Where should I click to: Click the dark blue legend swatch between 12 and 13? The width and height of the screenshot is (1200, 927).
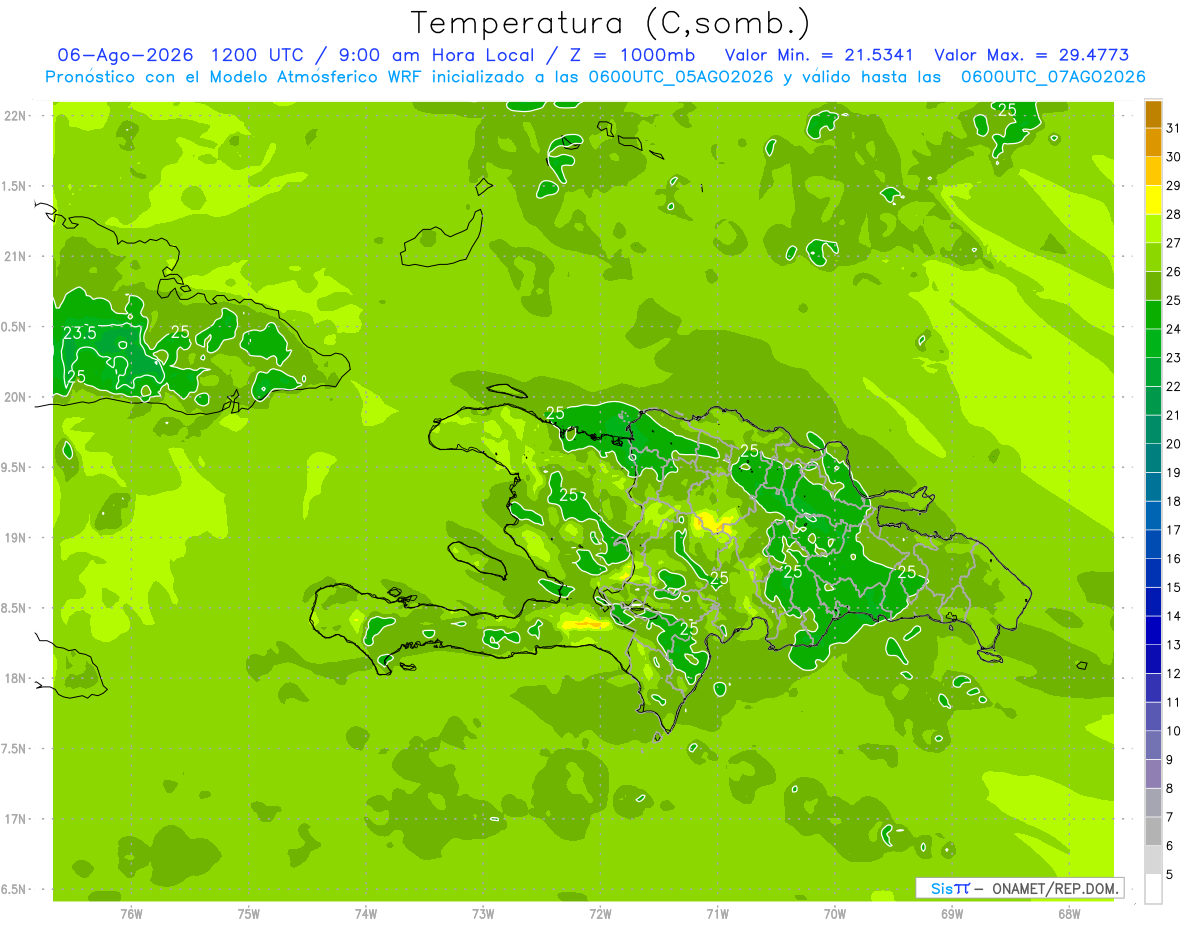(1153, 659)
